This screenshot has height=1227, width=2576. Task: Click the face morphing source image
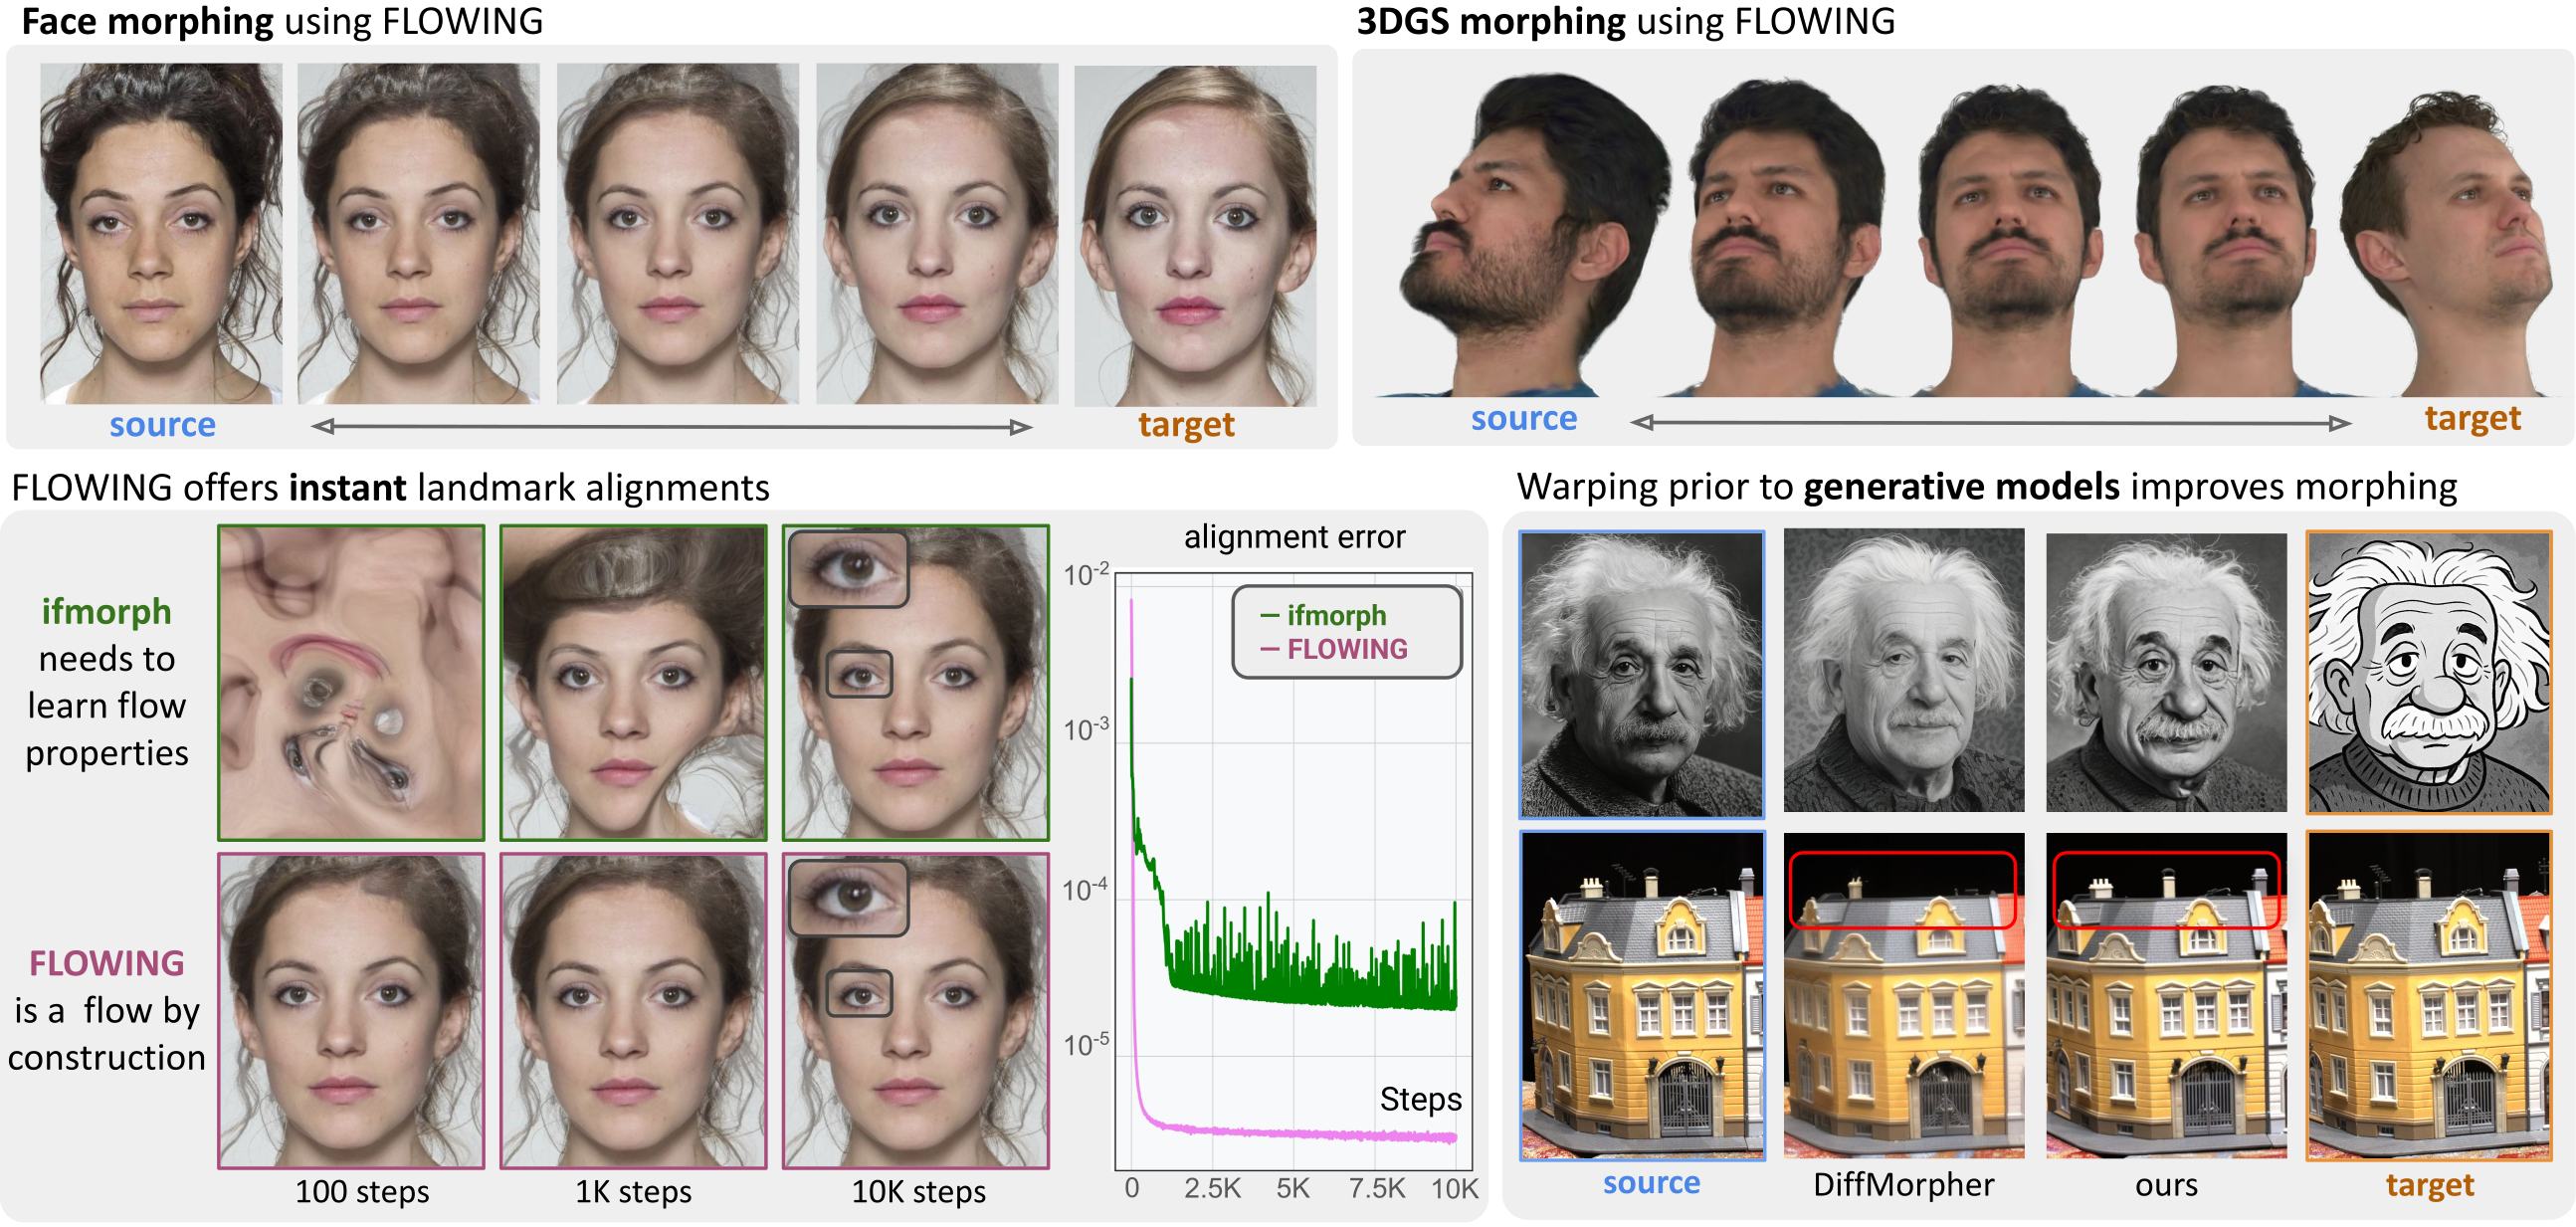160,232
